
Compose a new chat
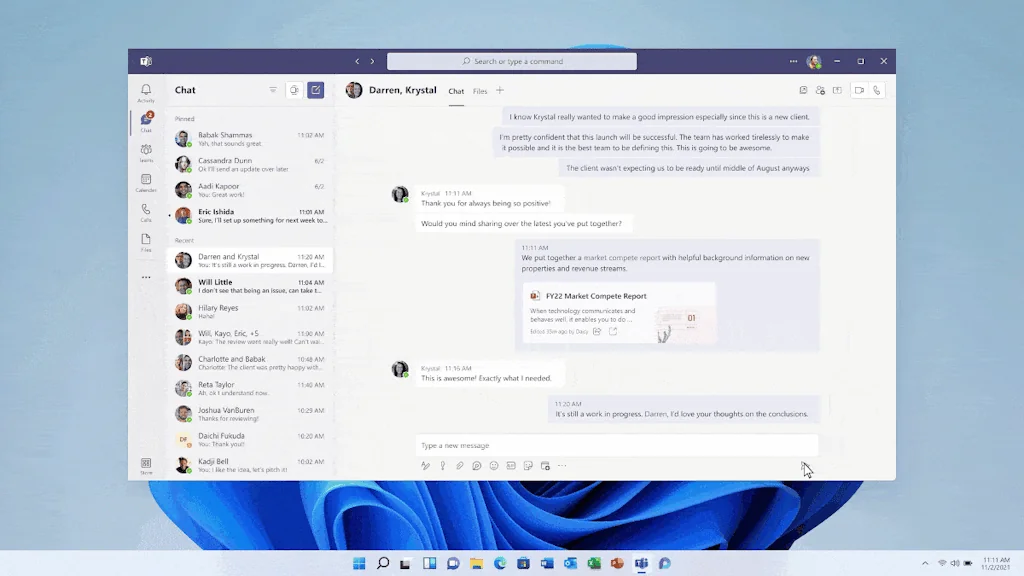coord(315,90)
